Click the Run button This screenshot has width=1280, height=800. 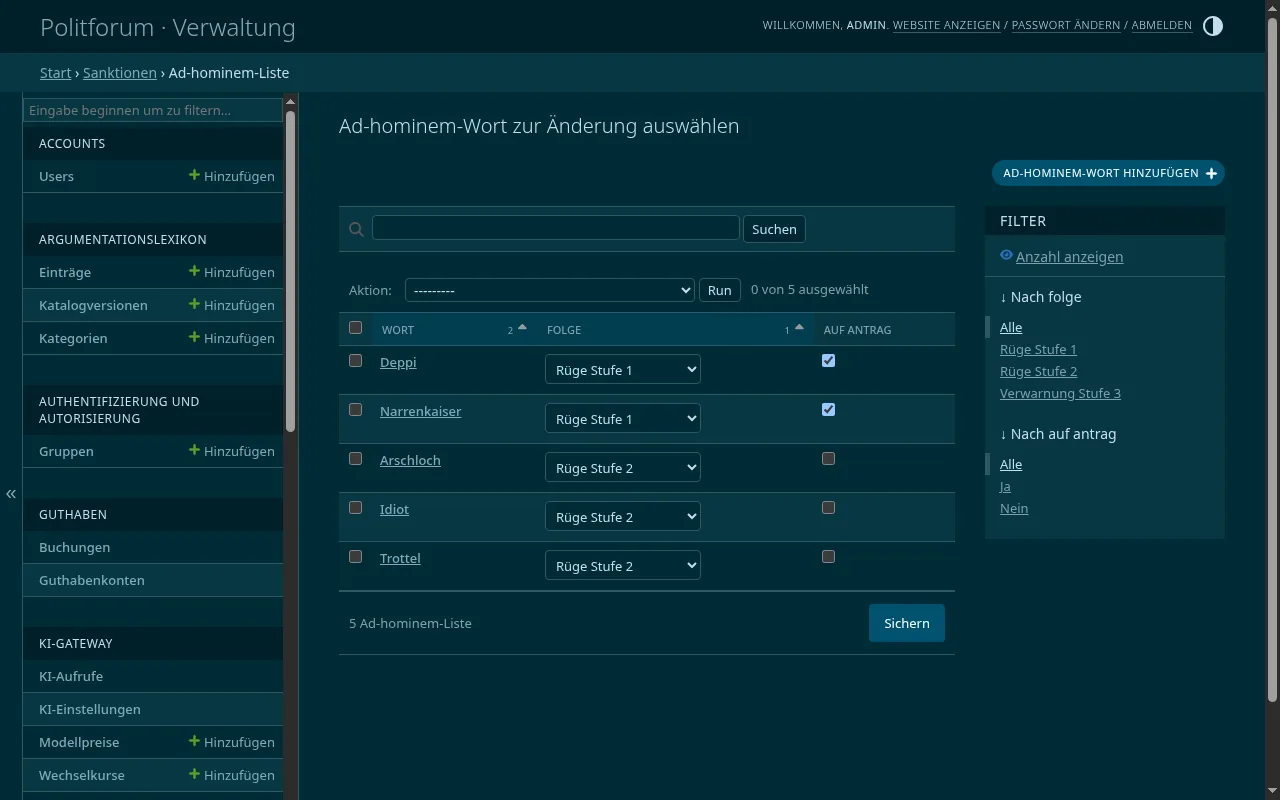[x=720, y=290]
